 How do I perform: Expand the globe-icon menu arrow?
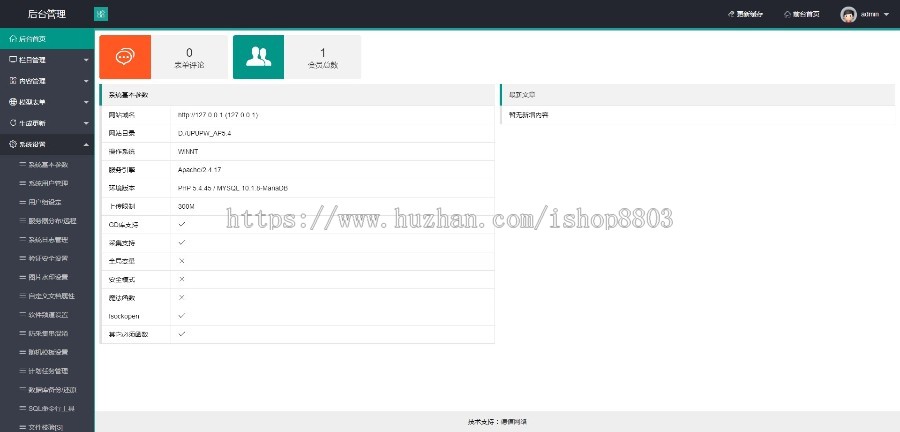(86, 103)
